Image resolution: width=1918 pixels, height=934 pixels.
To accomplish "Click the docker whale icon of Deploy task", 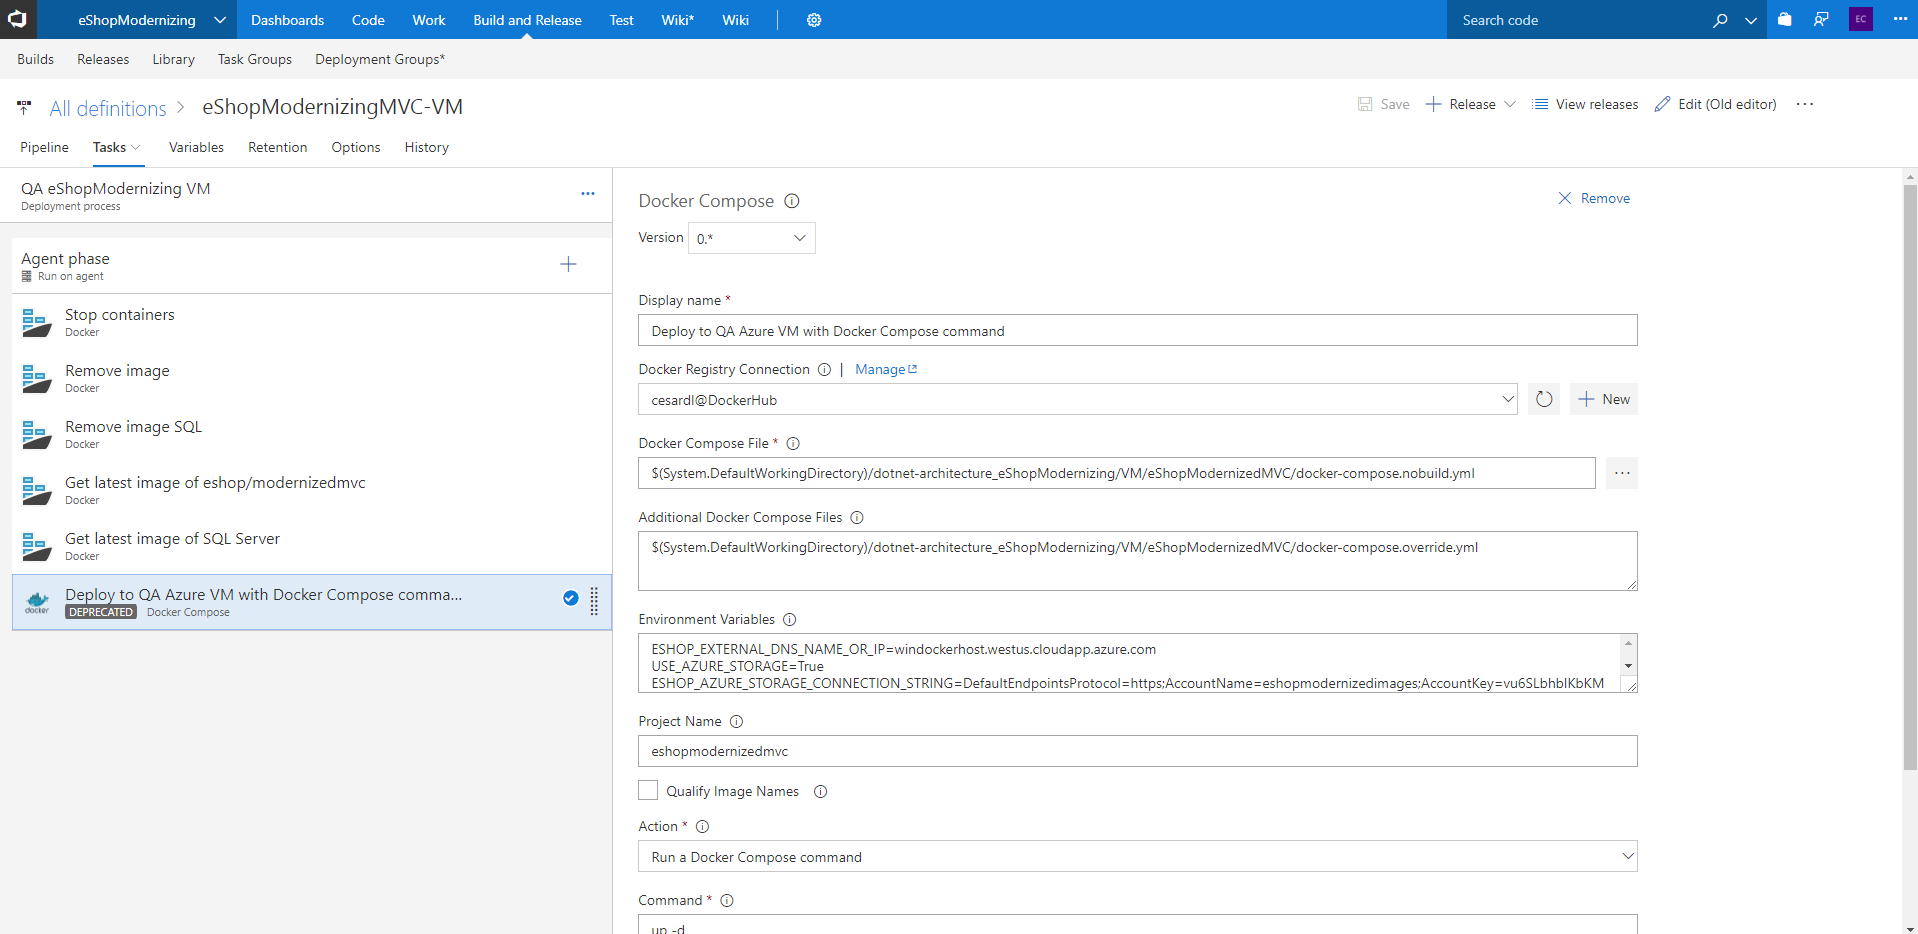I will coord(37,602).
